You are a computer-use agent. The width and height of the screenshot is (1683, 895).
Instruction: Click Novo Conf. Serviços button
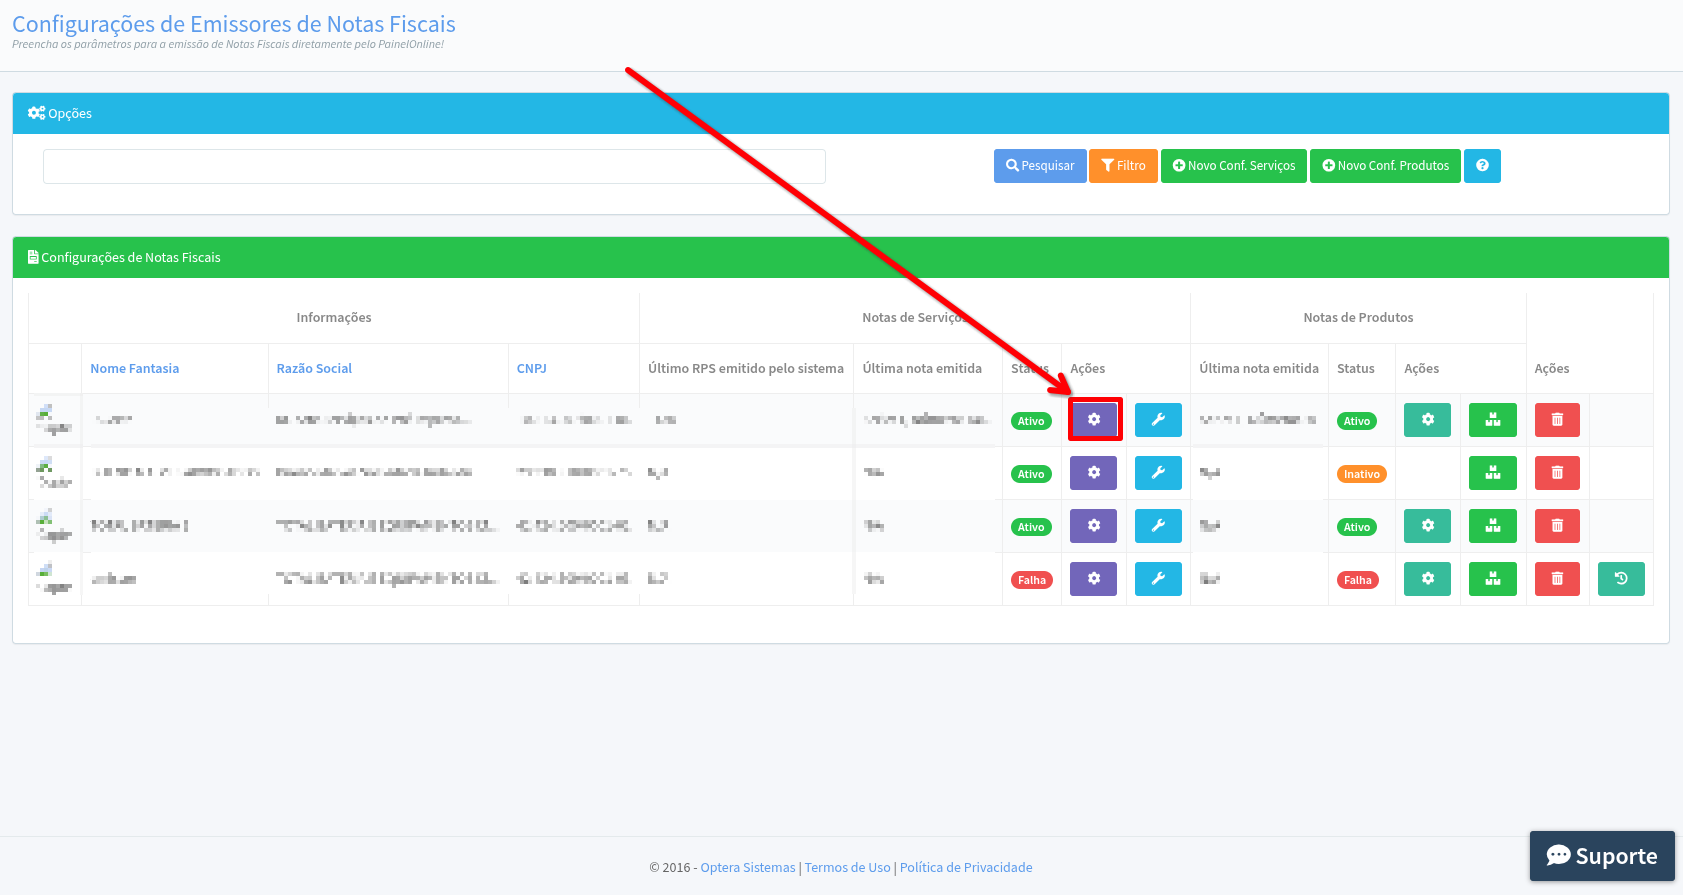pyautogui.click(x=1233, y=166)
